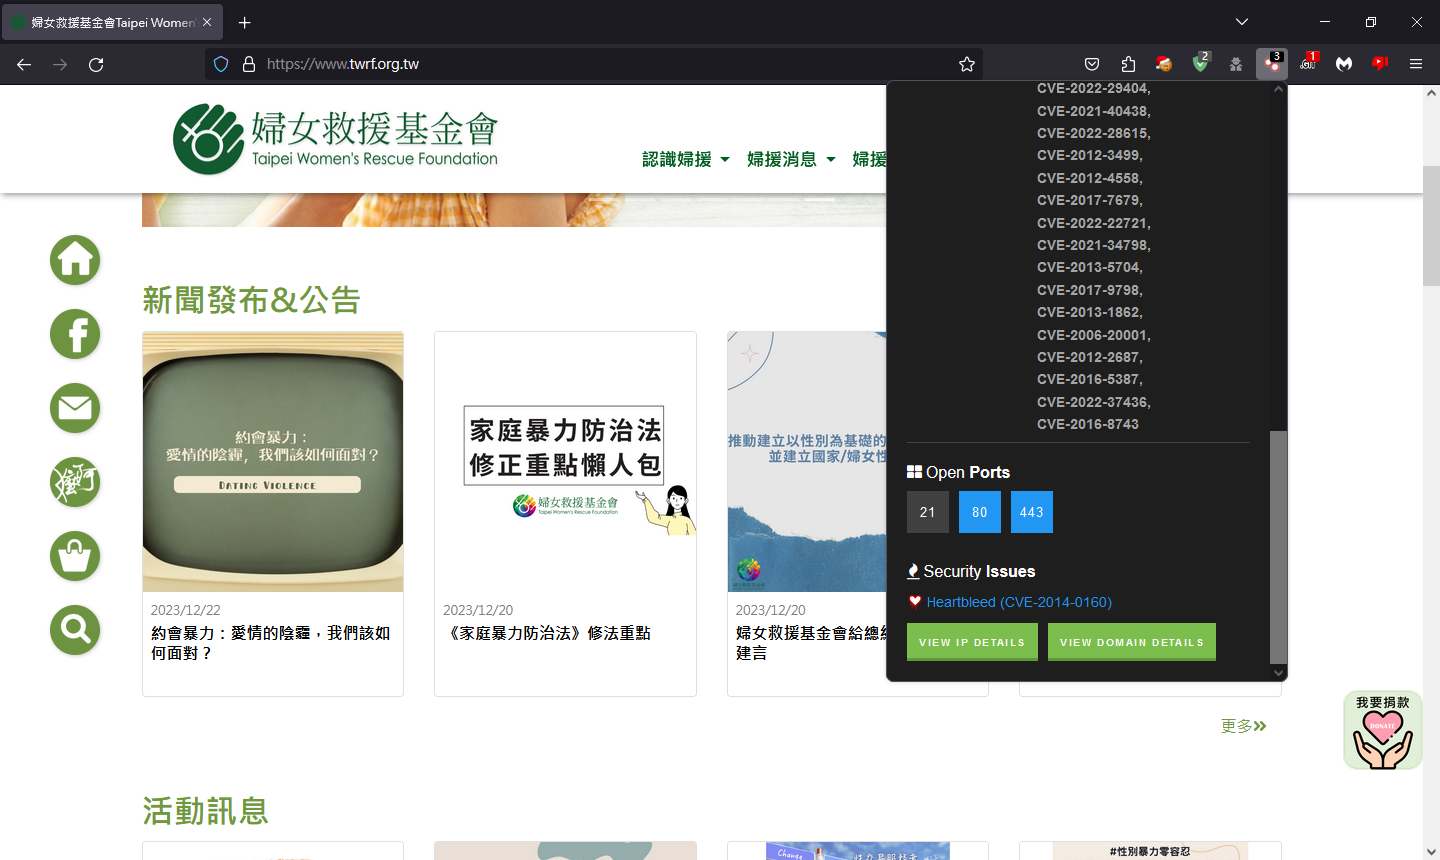Close the 婦女救援基金會 tab
This screenshot has height=860, width=1440.
click(207, 22)
